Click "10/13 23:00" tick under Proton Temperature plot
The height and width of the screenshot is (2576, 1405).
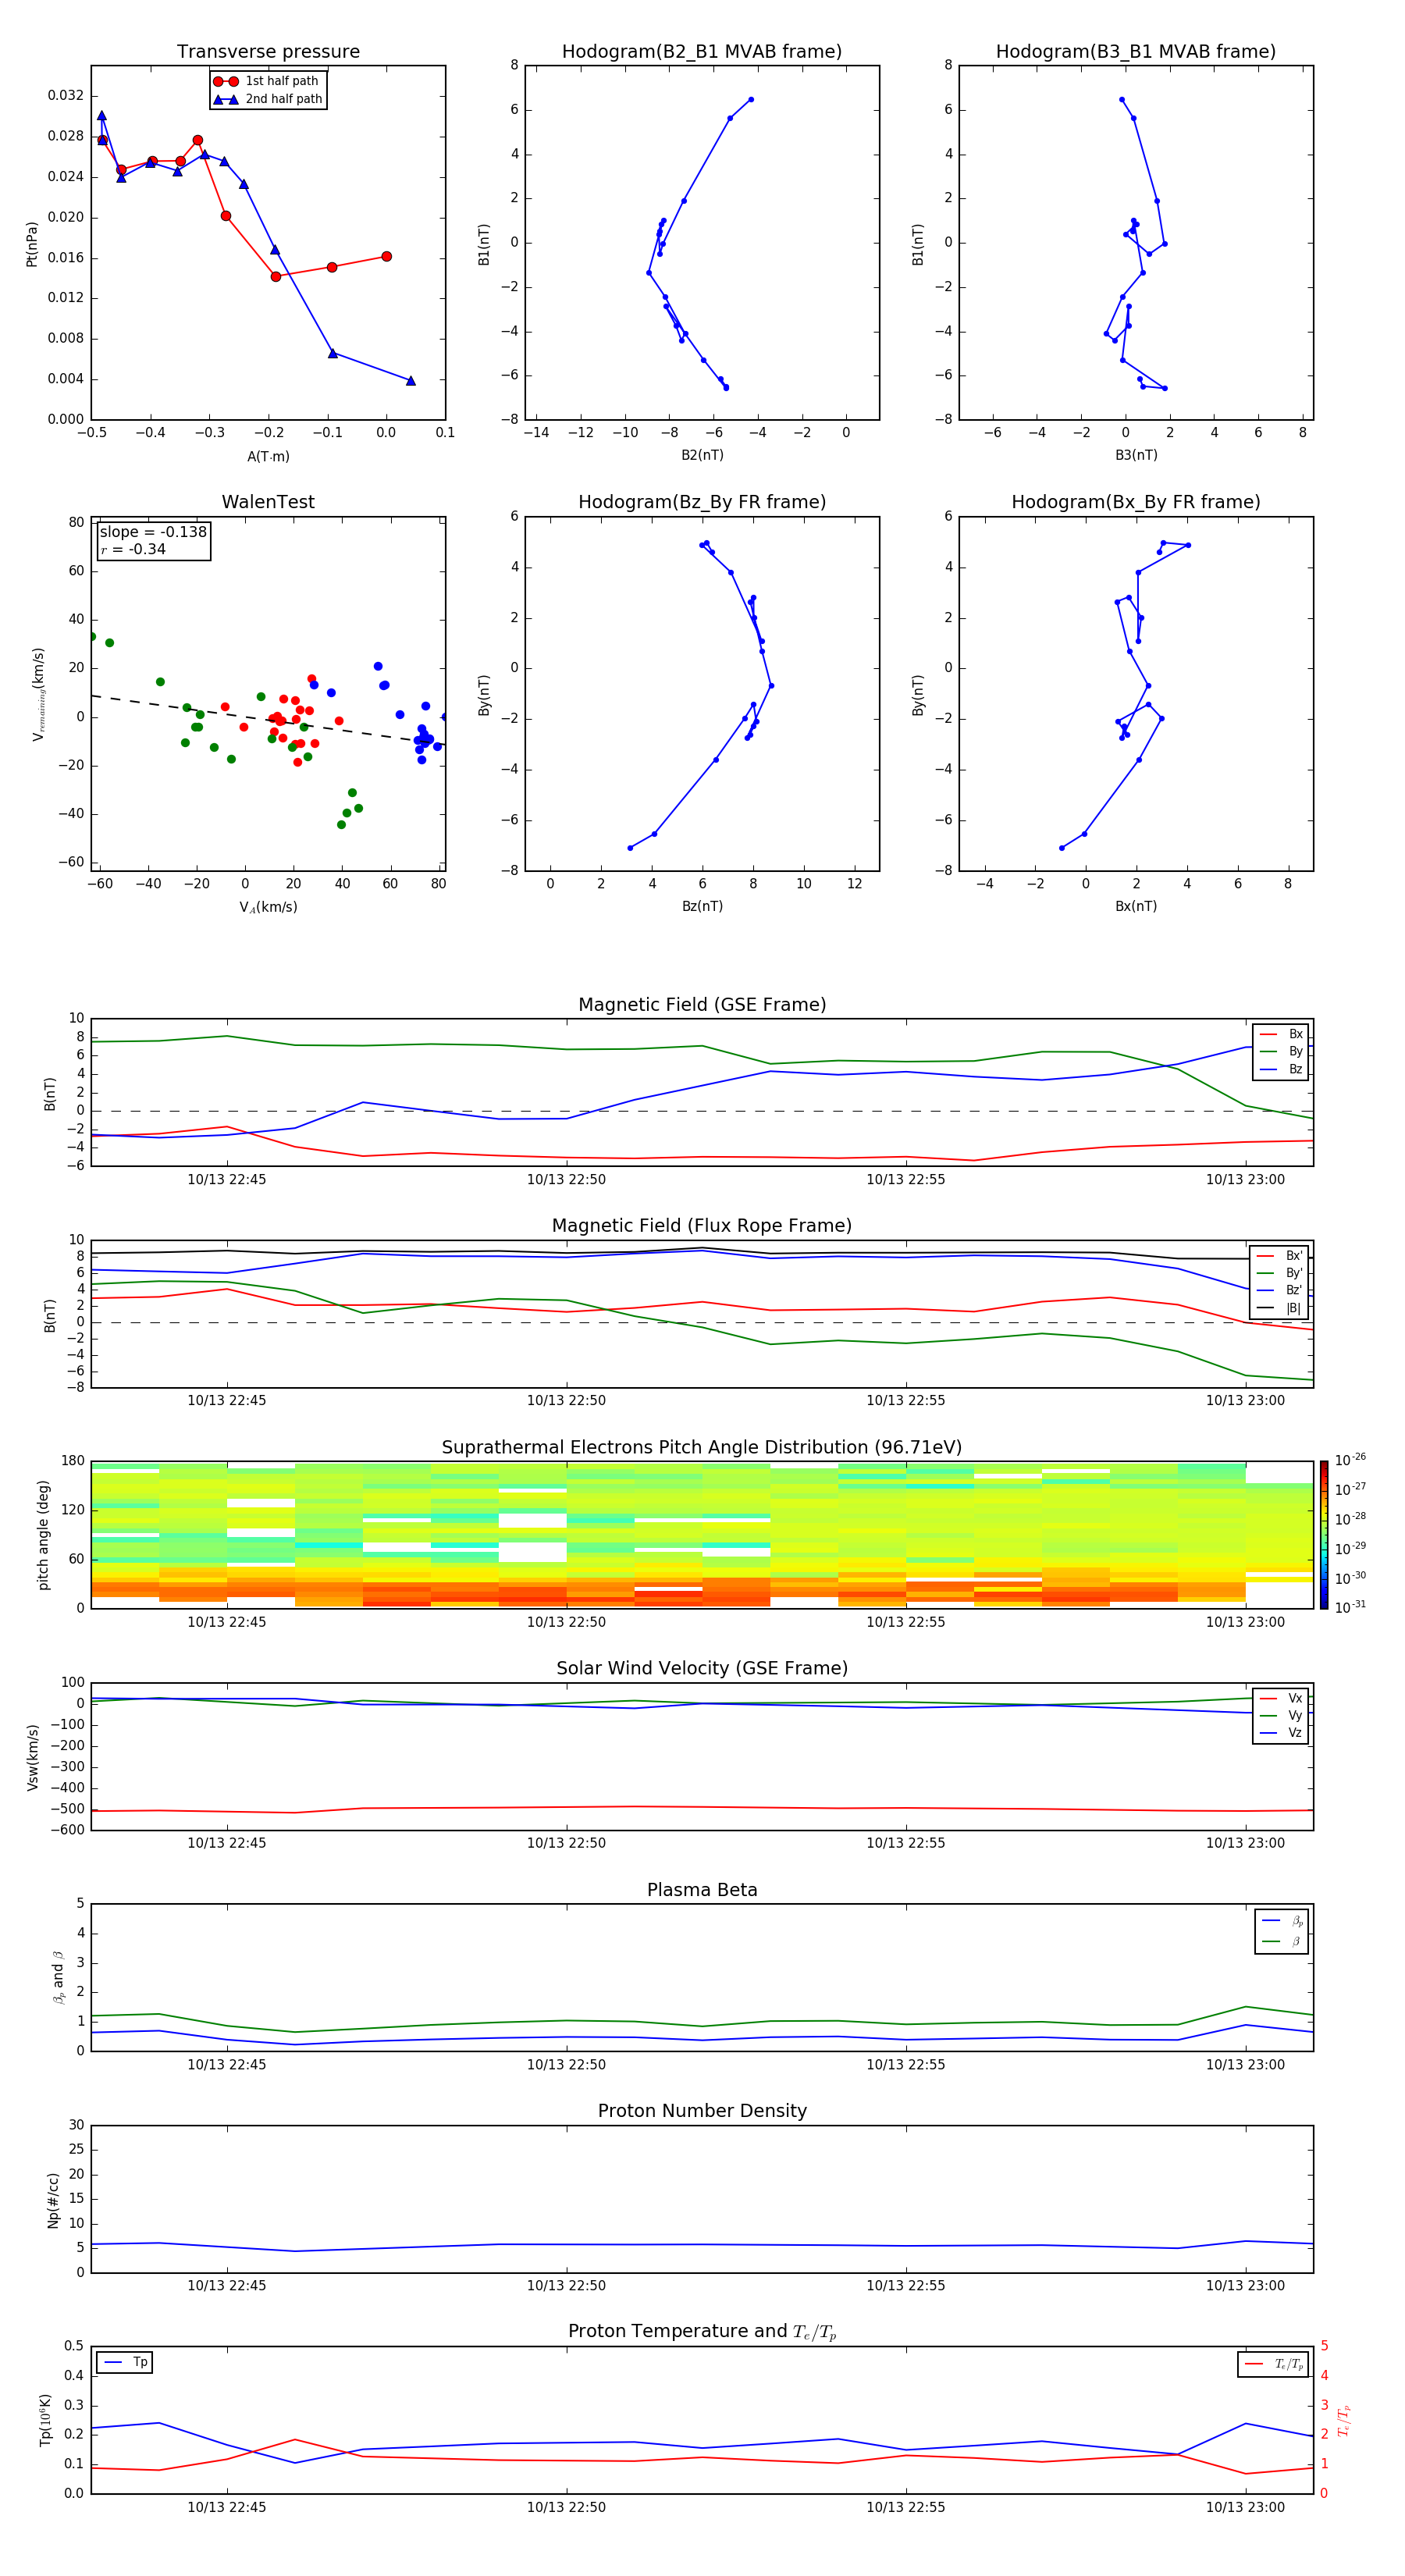coord(1245,2507)
